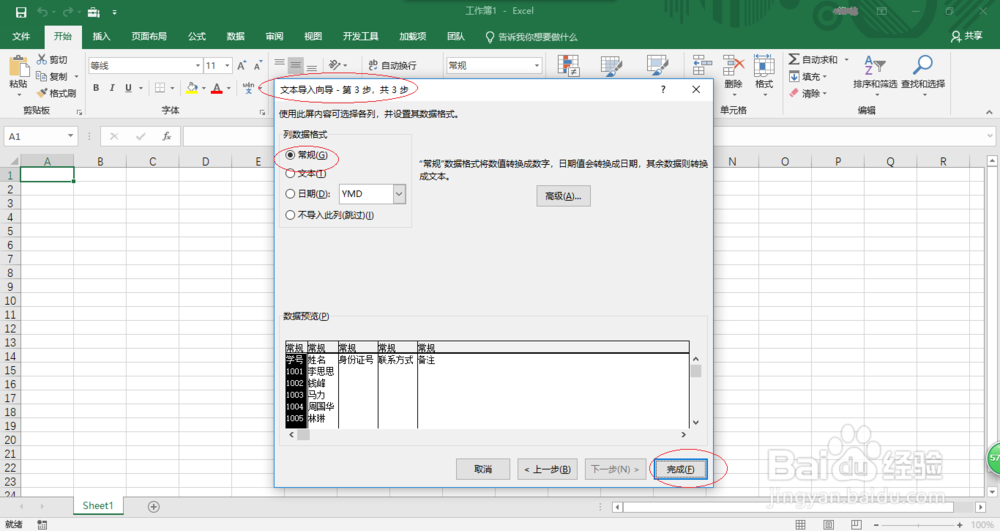Click the Clear (清除) eraser icon

coord(794,93)
